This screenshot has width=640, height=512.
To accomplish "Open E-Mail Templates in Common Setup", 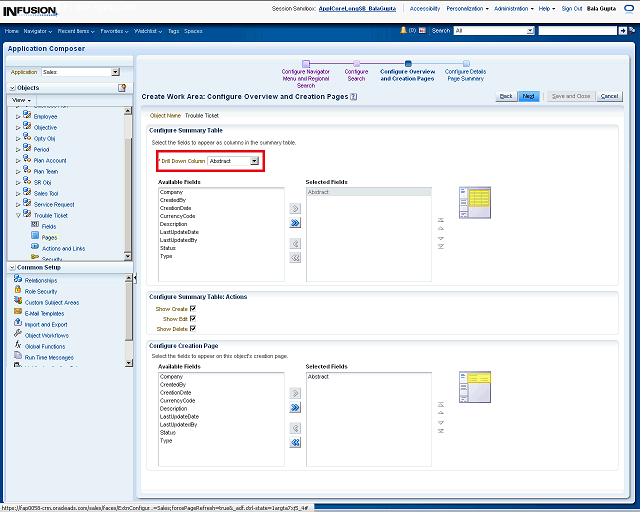I will pyautogui.click(x=44, y=313).
